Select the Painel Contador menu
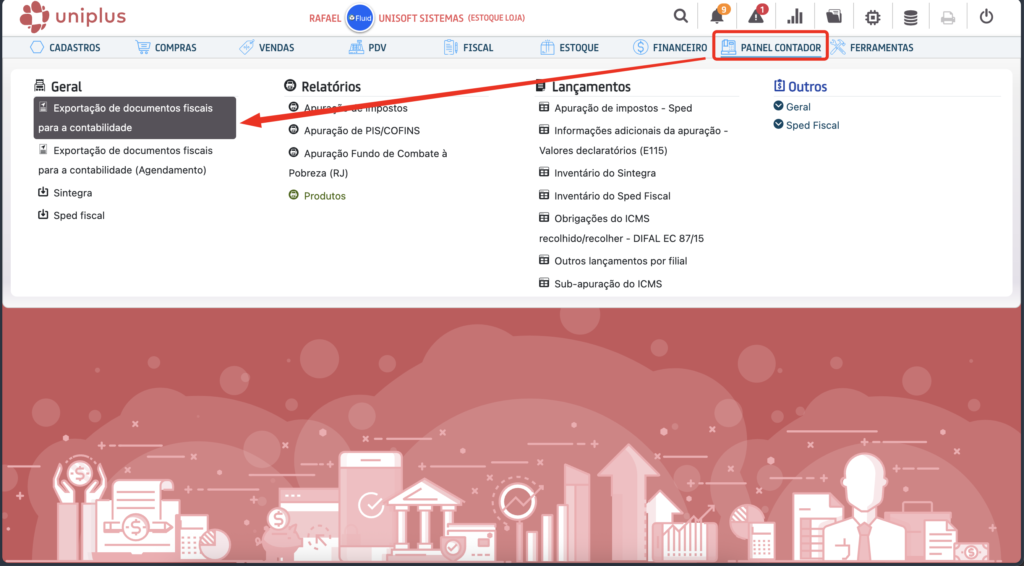 770,47
